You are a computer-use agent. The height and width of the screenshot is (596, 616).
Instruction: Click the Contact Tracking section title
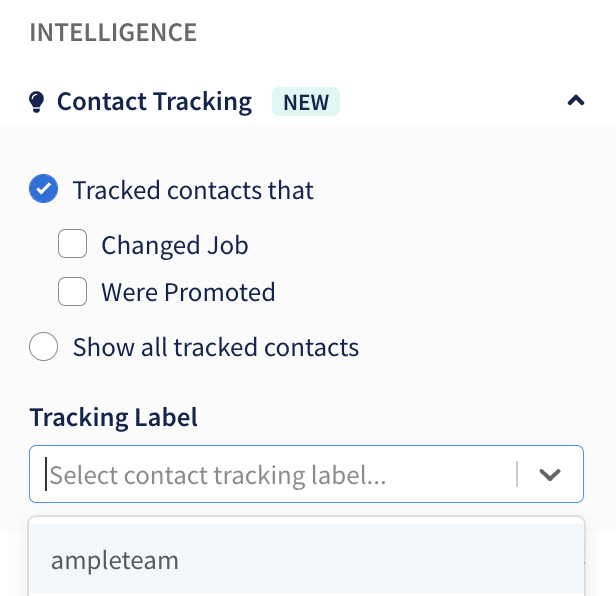point(154,102)
